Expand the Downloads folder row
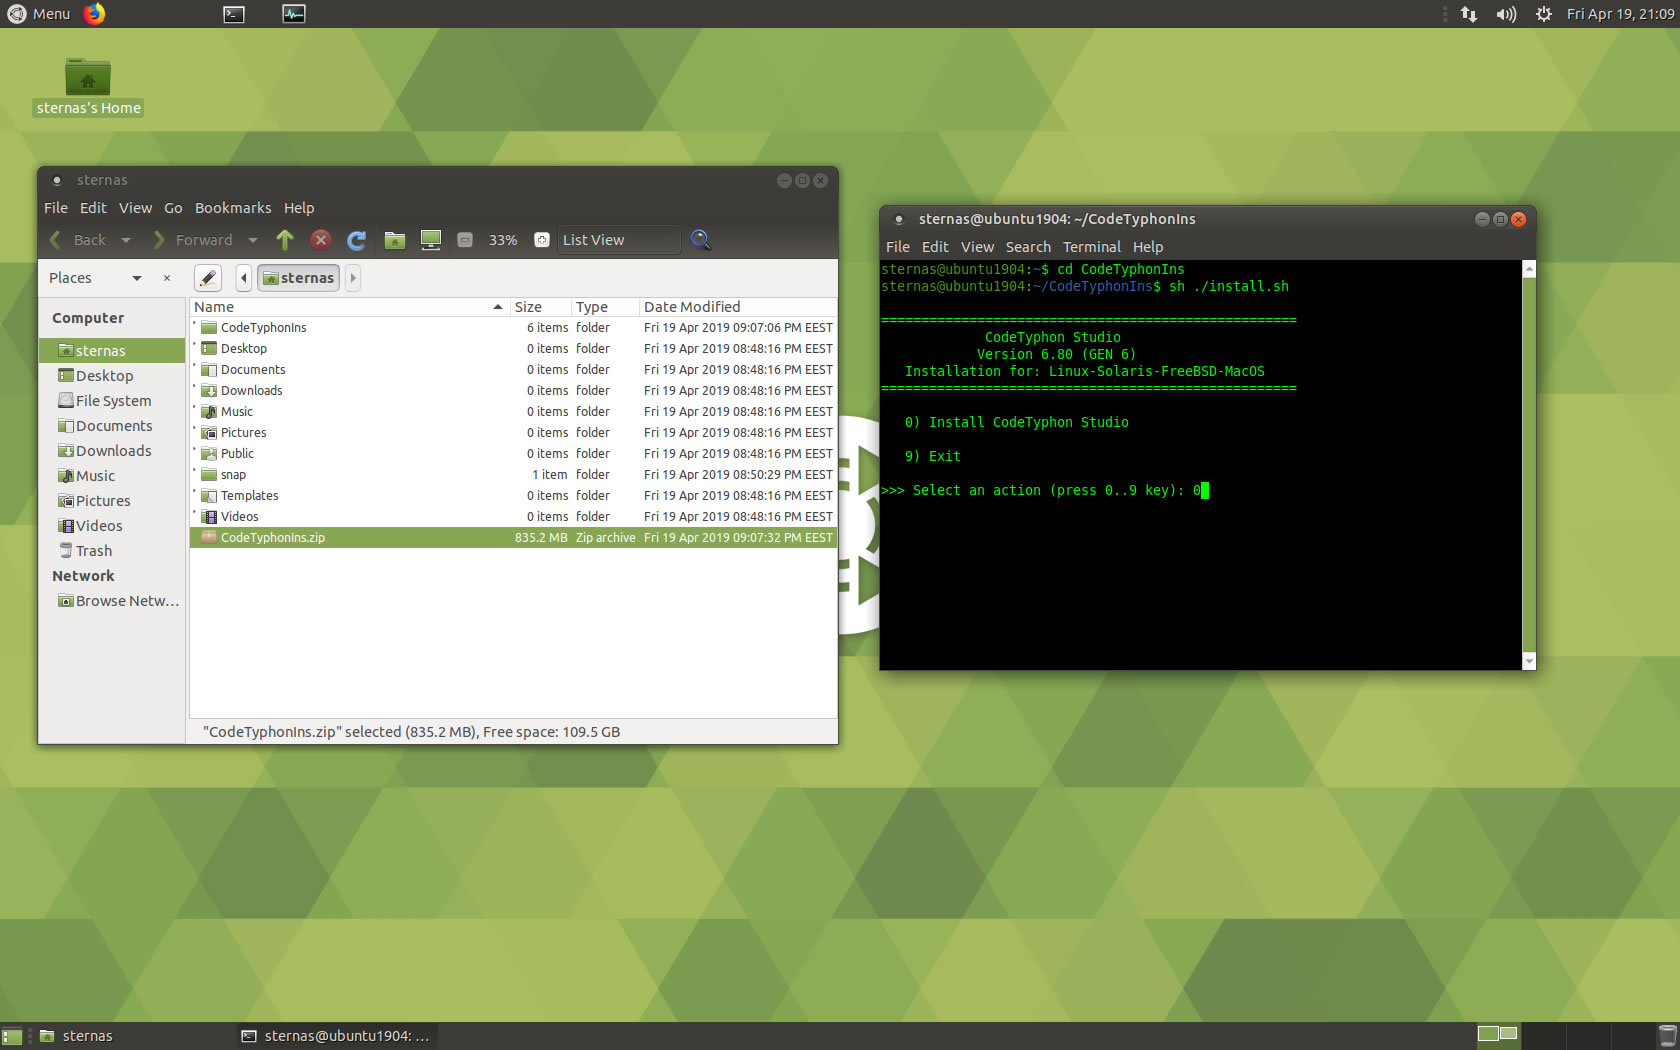 click(x=194, y=389)
